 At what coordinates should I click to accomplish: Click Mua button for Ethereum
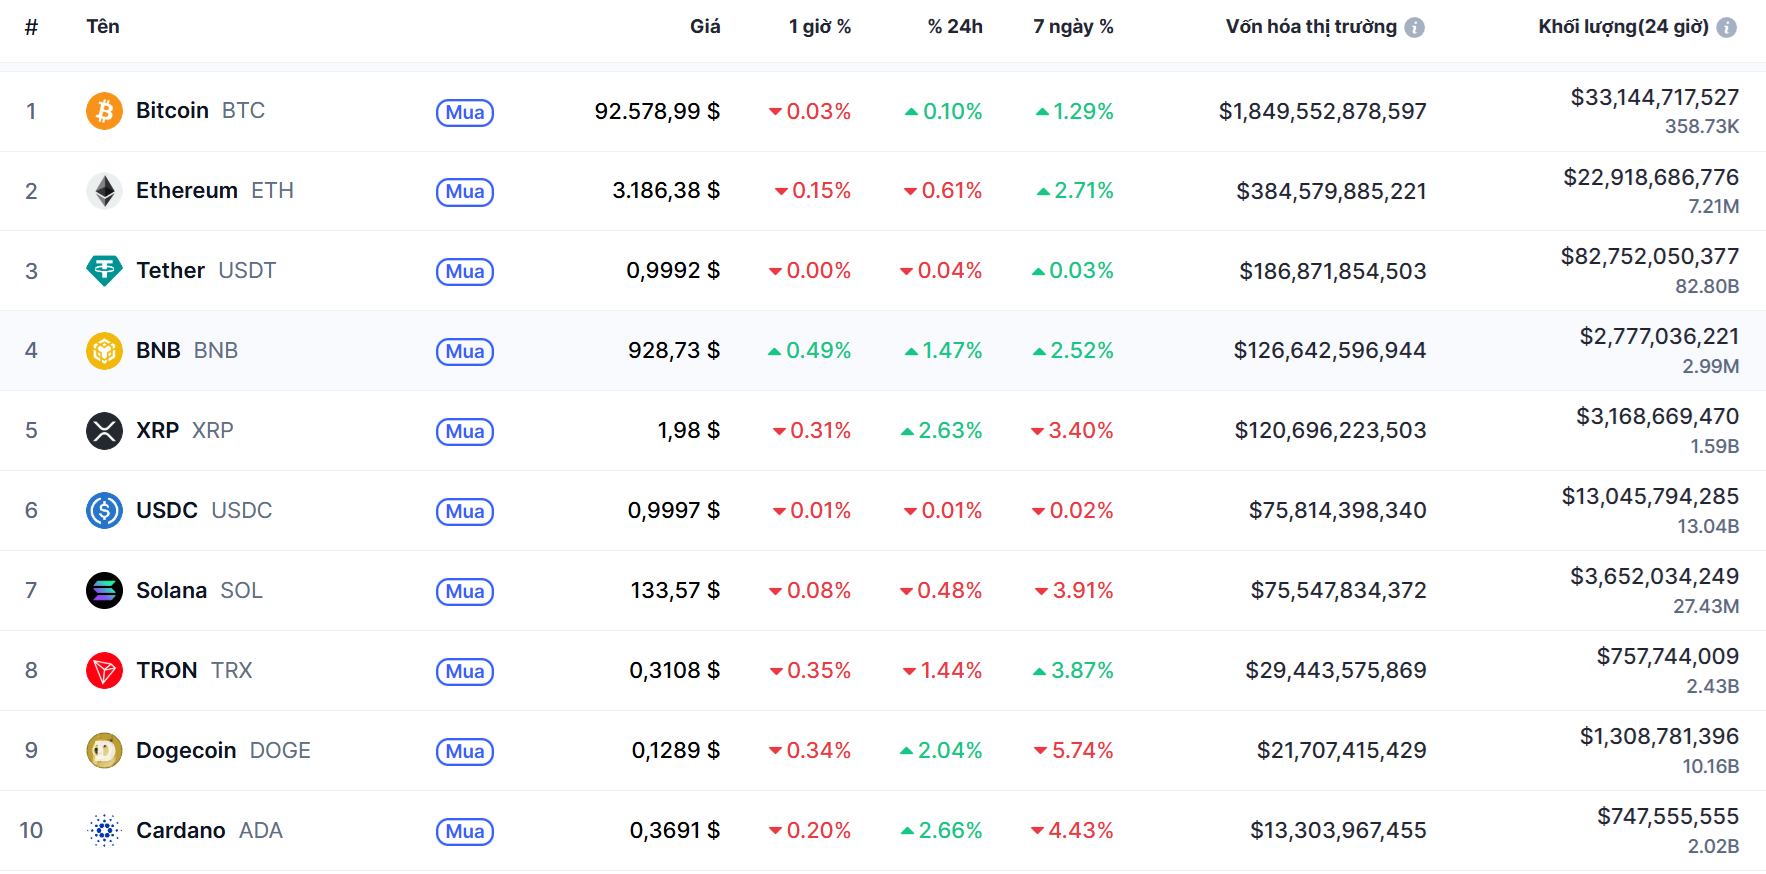[x=465, y=192]
